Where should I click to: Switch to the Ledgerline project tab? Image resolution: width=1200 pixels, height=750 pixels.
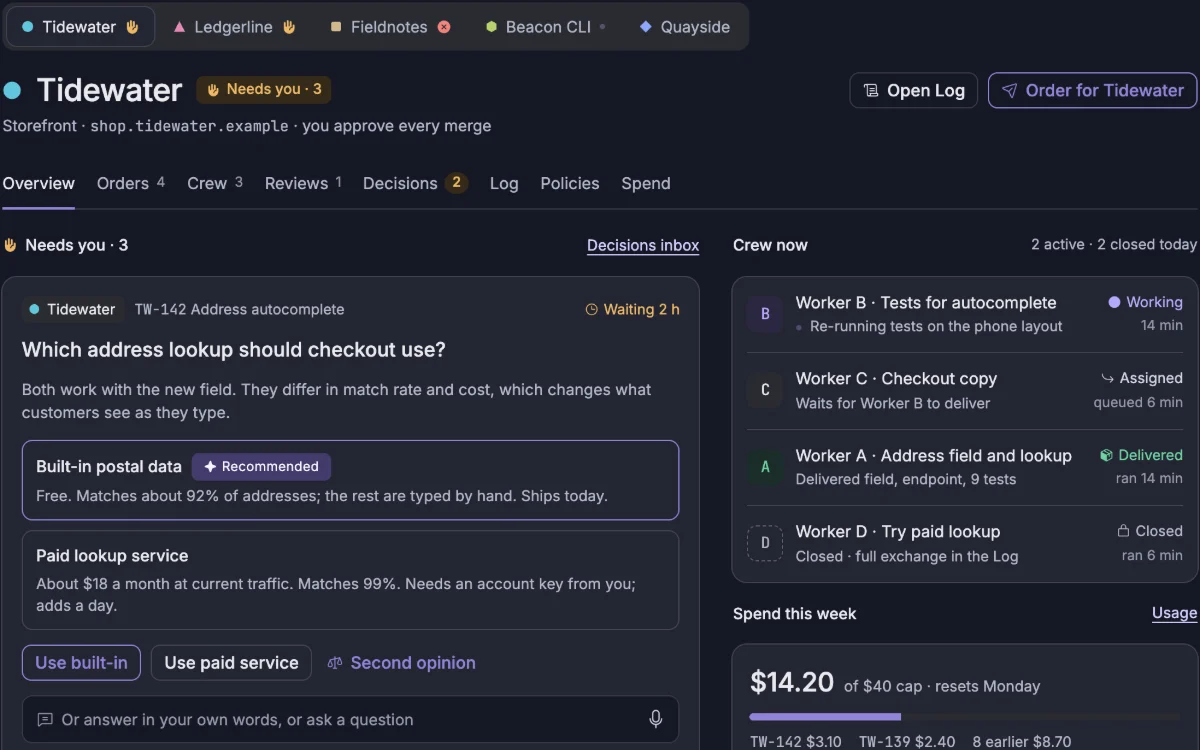[x=234, y=27]
